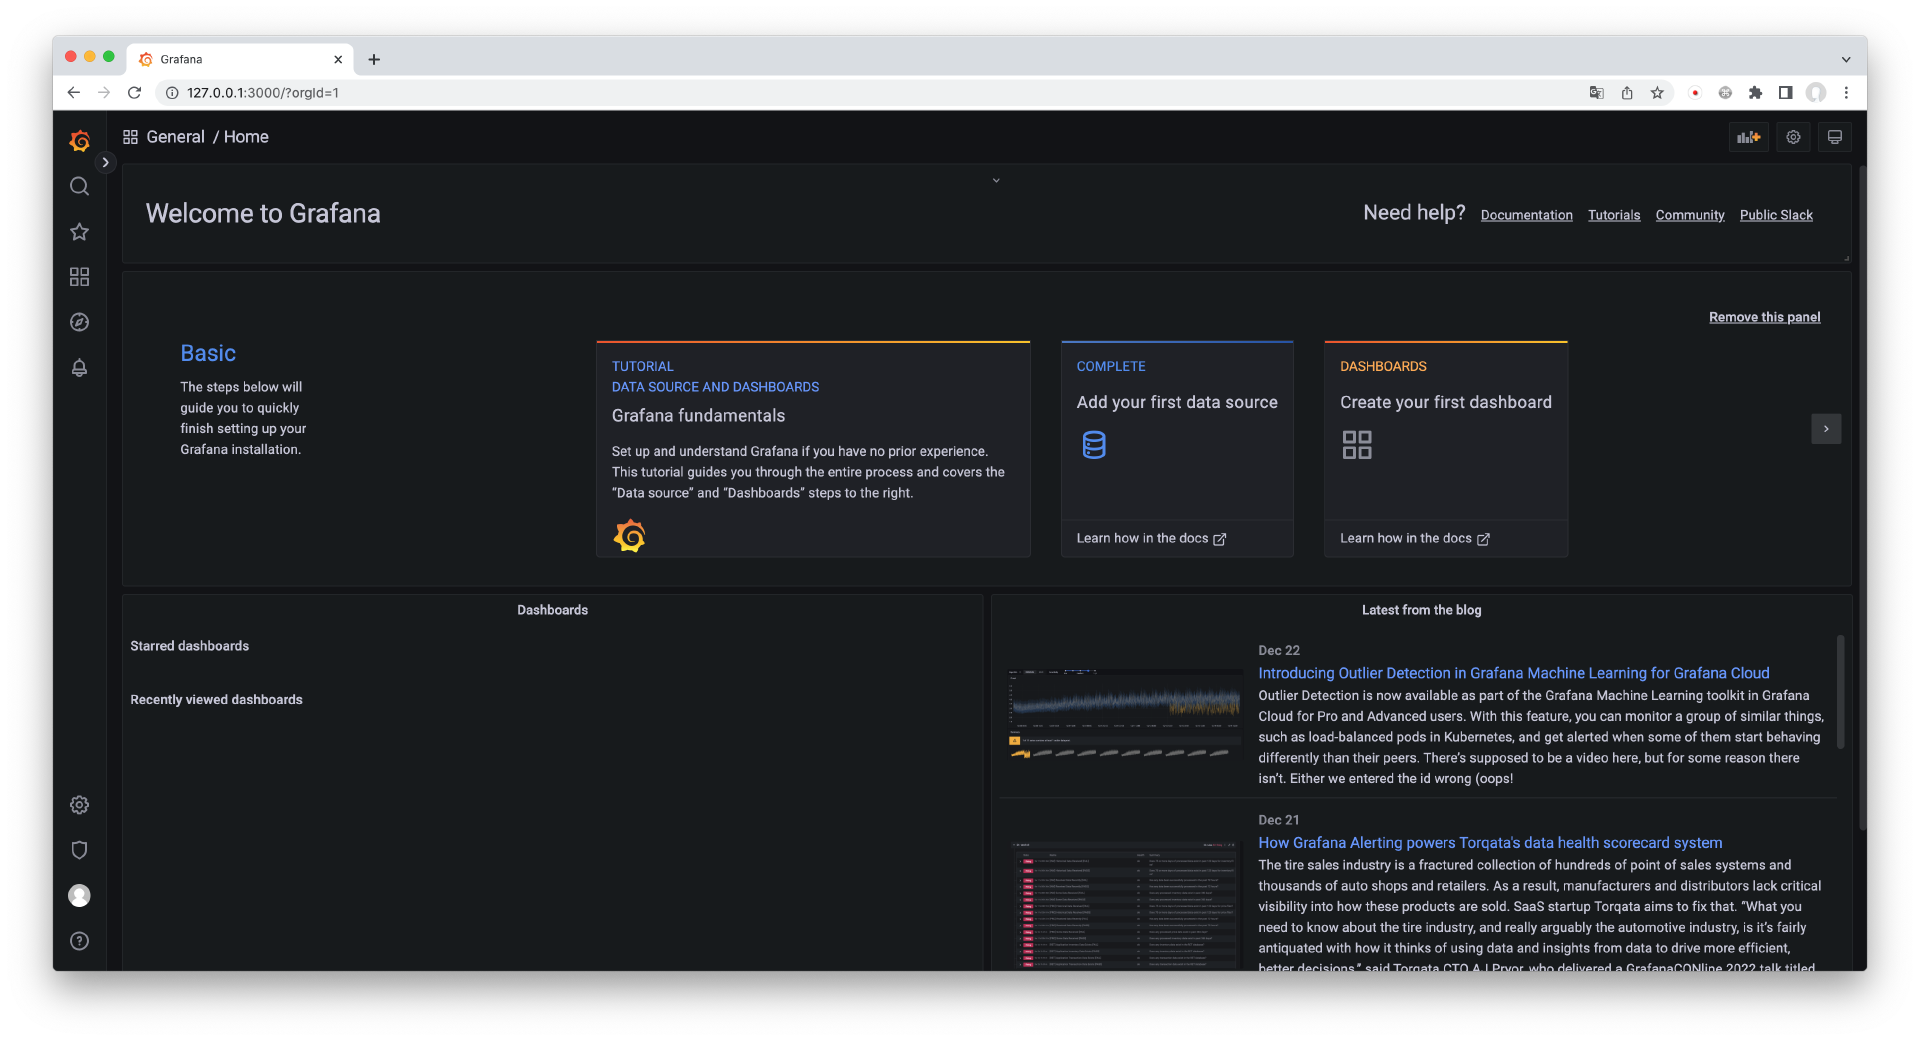
Task: Open Explore compass icon
Action: [x=80, y=322]
